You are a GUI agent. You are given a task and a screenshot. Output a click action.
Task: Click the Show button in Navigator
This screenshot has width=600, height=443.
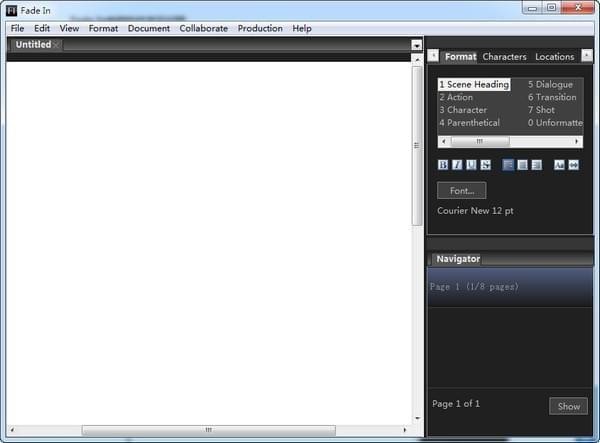click(569, 406)
